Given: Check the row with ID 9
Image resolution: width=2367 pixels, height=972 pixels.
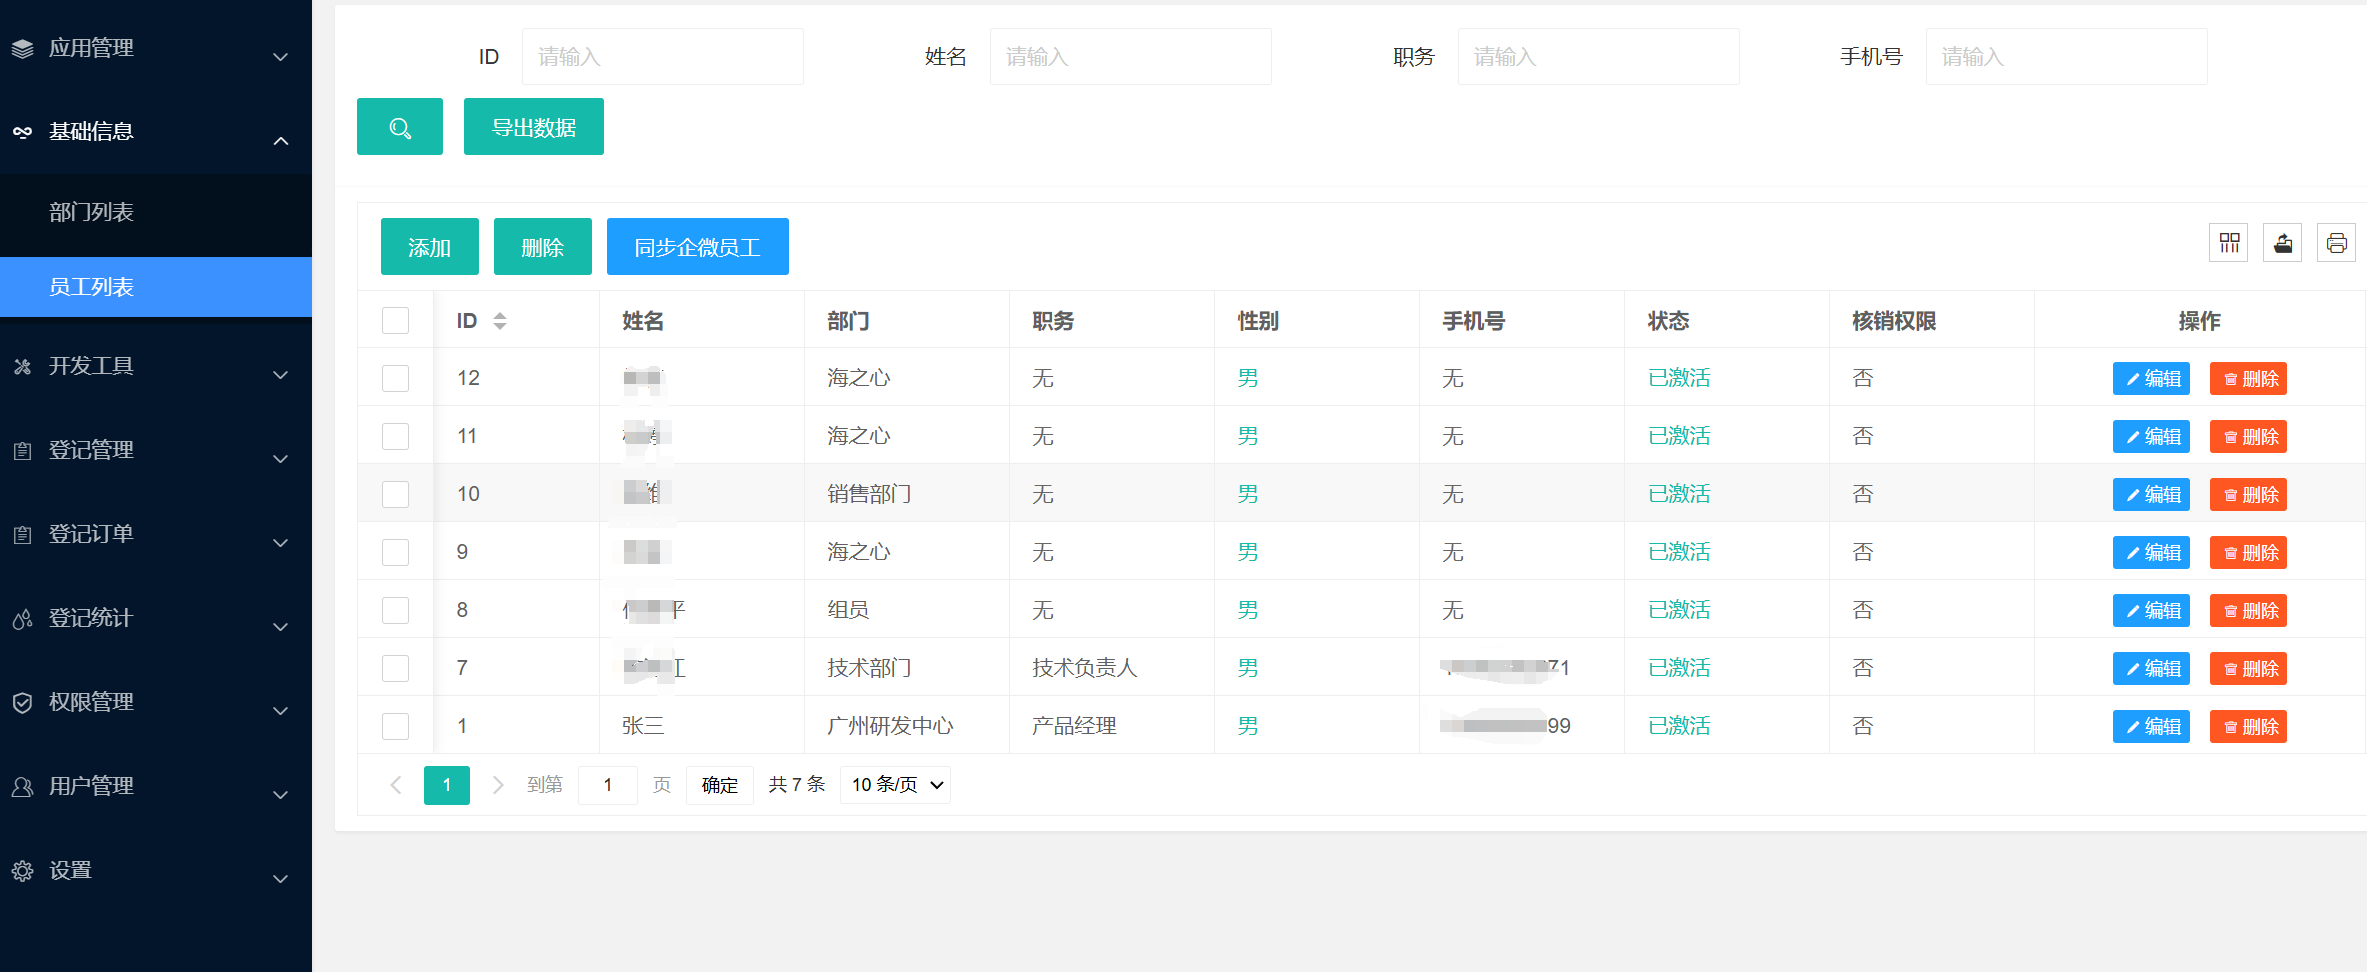Looking at the screenshot, I should [x=396, y=552].
